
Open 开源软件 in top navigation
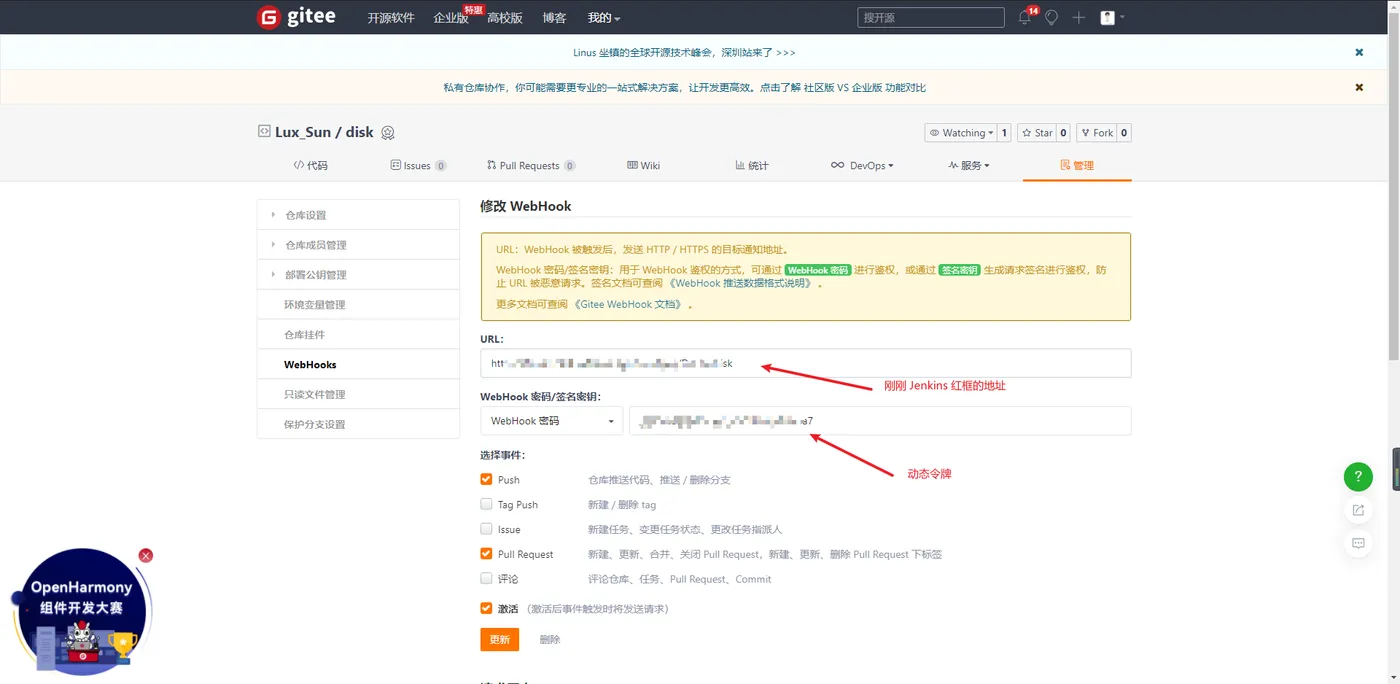point(390,18)
